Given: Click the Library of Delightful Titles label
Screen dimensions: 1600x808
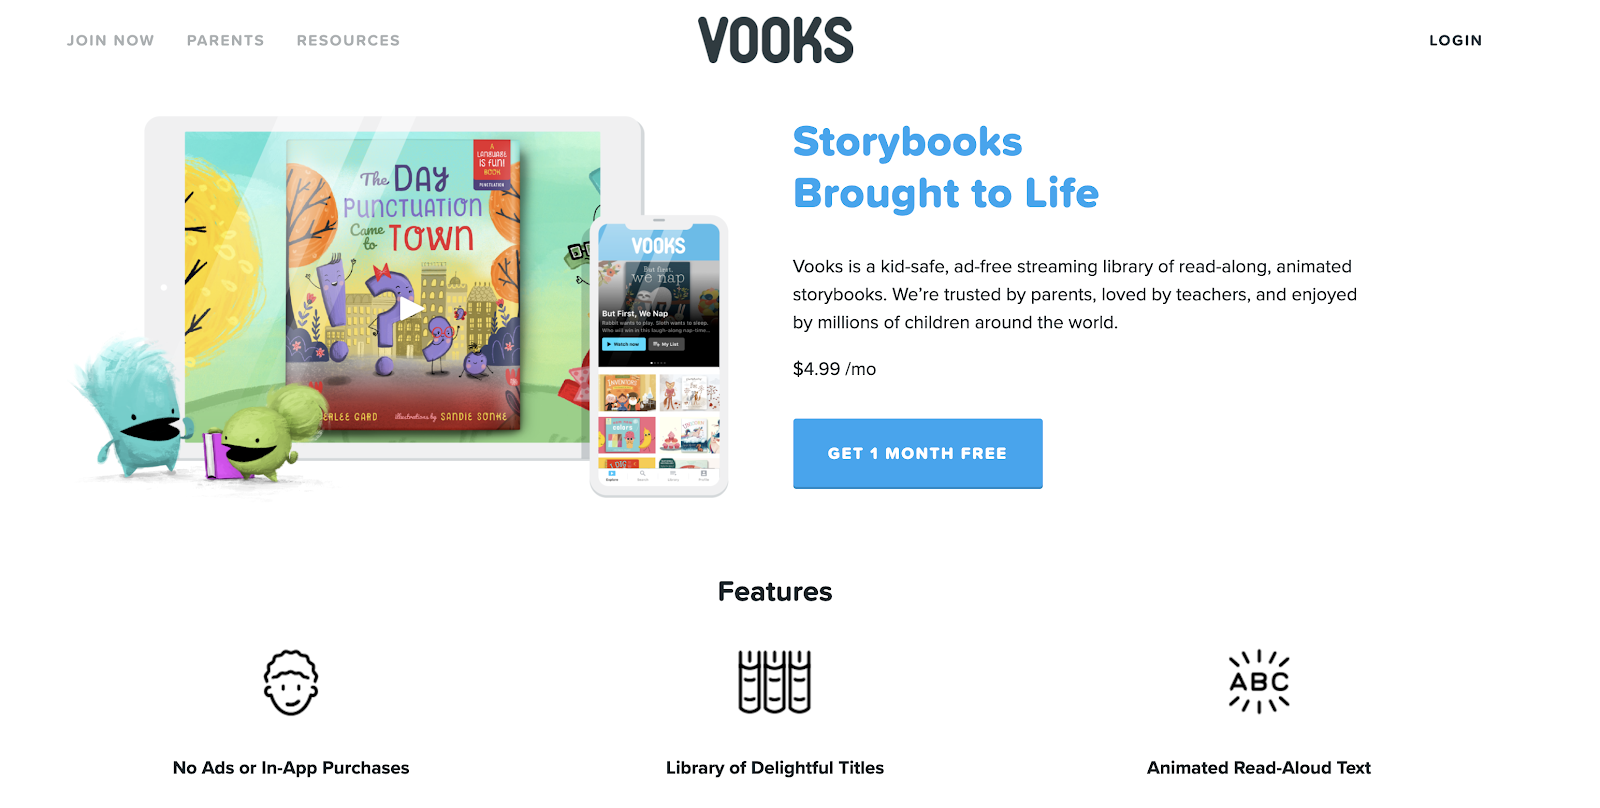Looking at the screenshot, I should tap(775, 768).
